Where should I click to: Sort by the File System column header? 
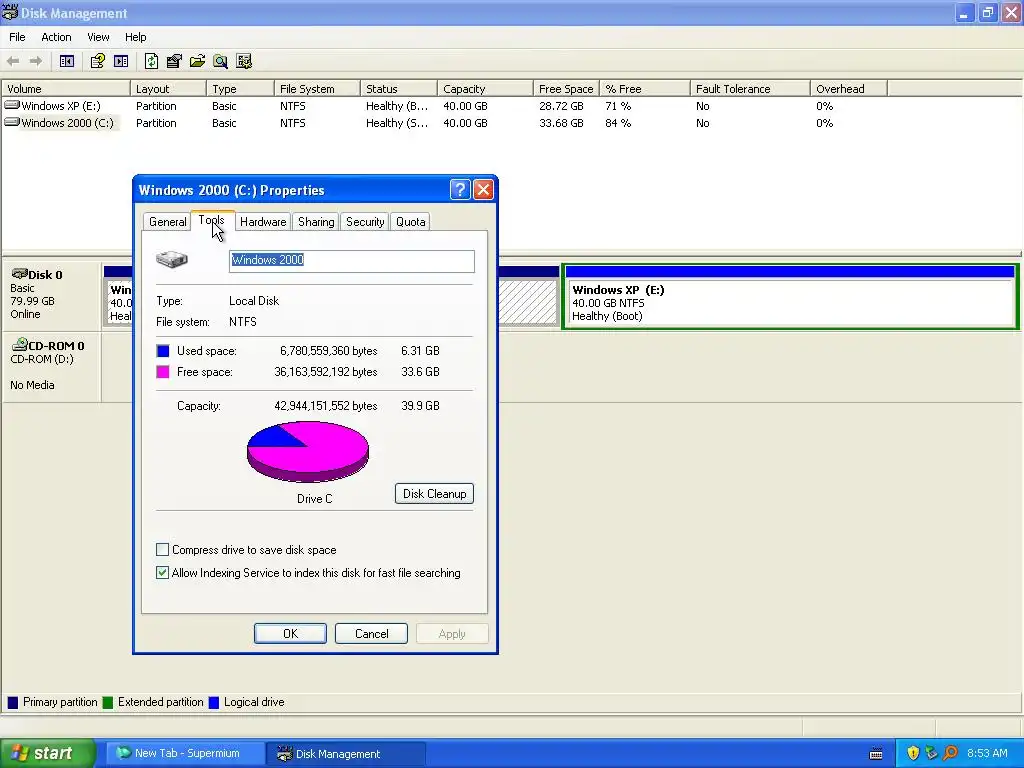pos(317,89)
